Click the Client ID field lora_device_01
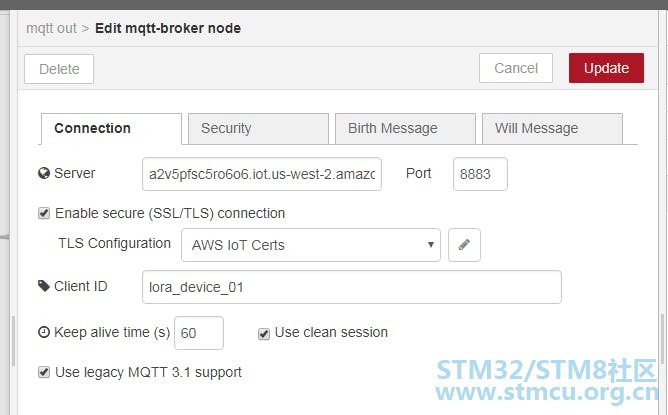Image resolution: width=668 pixels, height=415 pixels. pyautogui.click(x=351, y=287)
